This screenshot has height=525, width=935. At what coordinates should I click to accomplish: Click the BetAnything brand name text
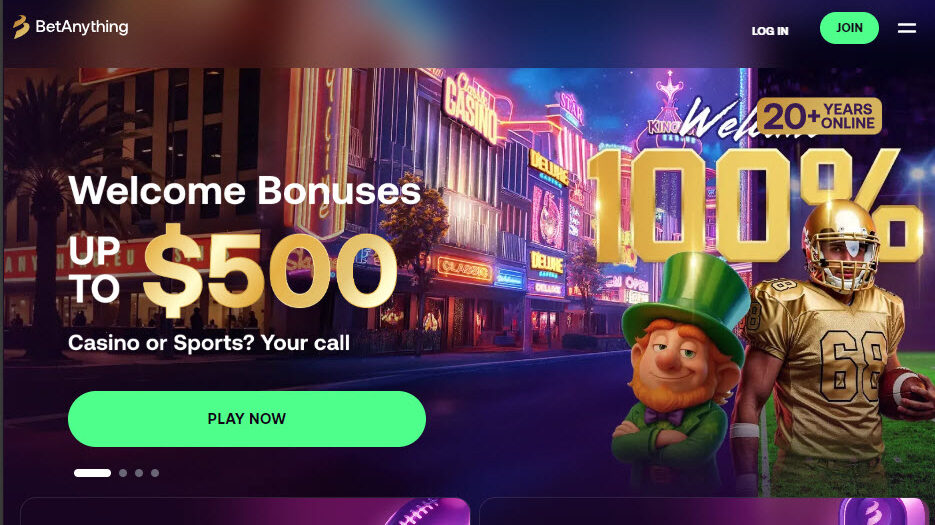tap(82, 27)
